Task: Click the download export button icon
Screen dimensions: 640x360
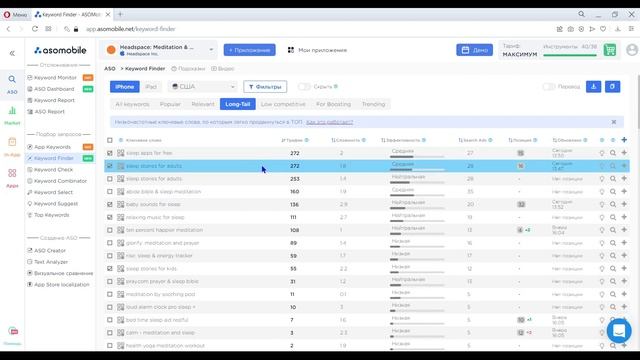Action: pyautogui.click(x=593, y=87)
